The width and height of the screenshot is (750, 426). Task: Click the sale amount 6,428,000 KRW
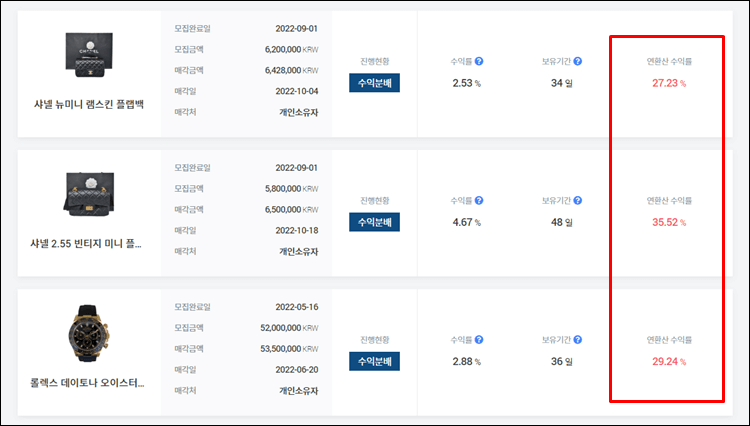[291, 70]
